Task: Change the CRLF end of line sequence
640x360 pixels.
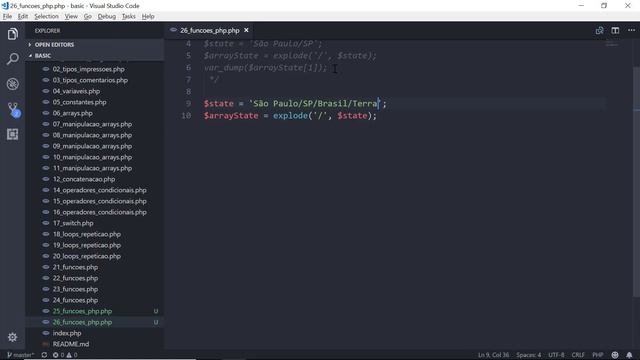Action: 578,355
